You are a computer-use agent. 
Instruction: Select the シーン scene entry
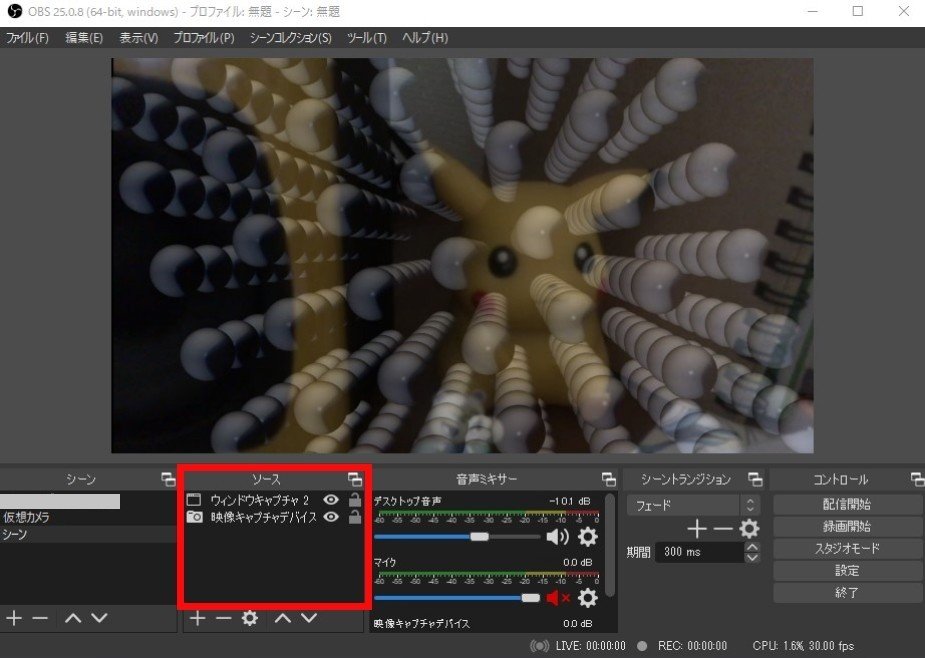click(88, 534)
